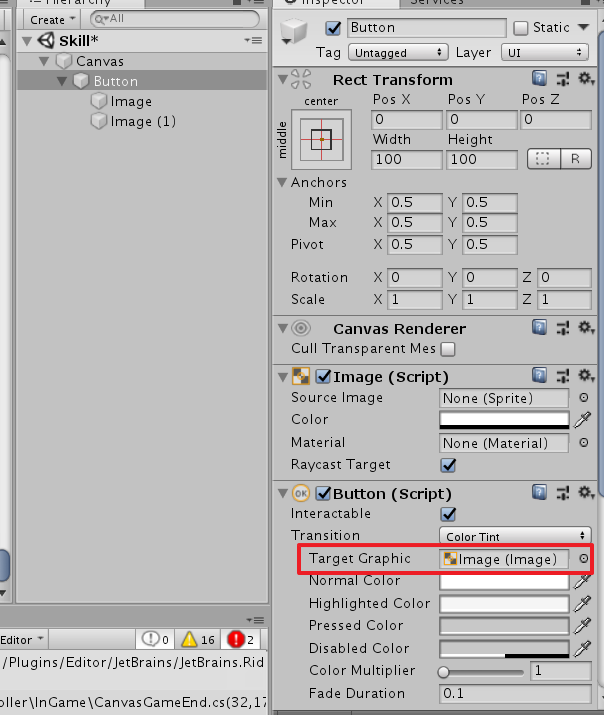Screen dimensions: 604x715
Task: Open Button (Script) gear settings menu
Action: coord(586,492)
